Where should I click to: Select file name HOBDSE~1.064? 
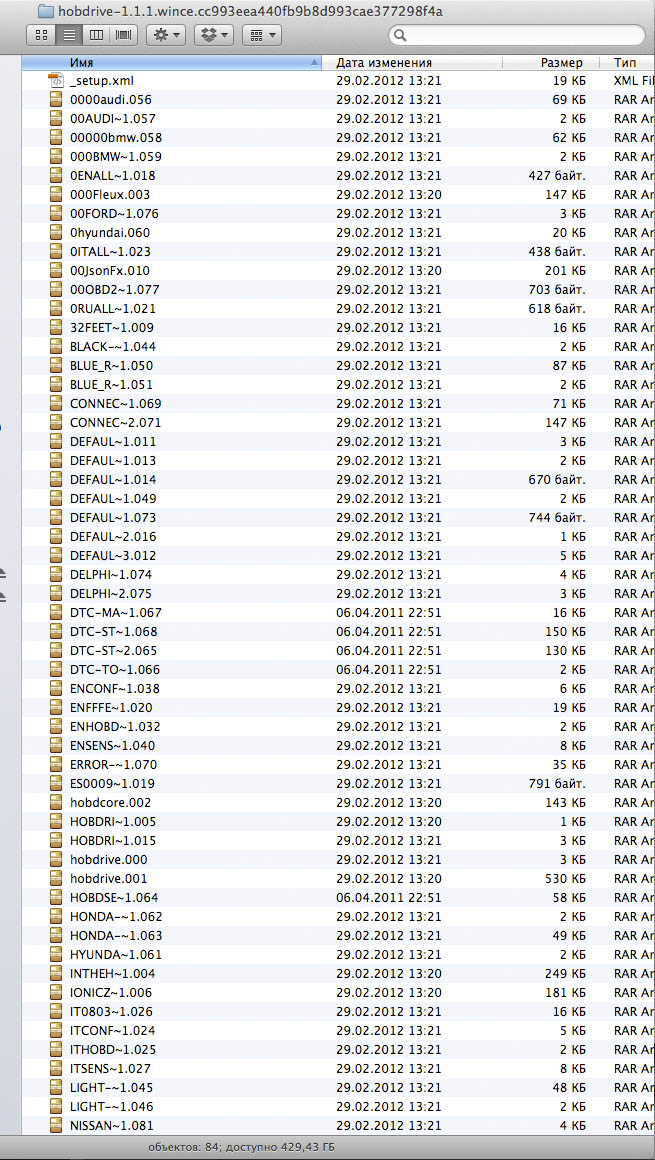(114, 898)
